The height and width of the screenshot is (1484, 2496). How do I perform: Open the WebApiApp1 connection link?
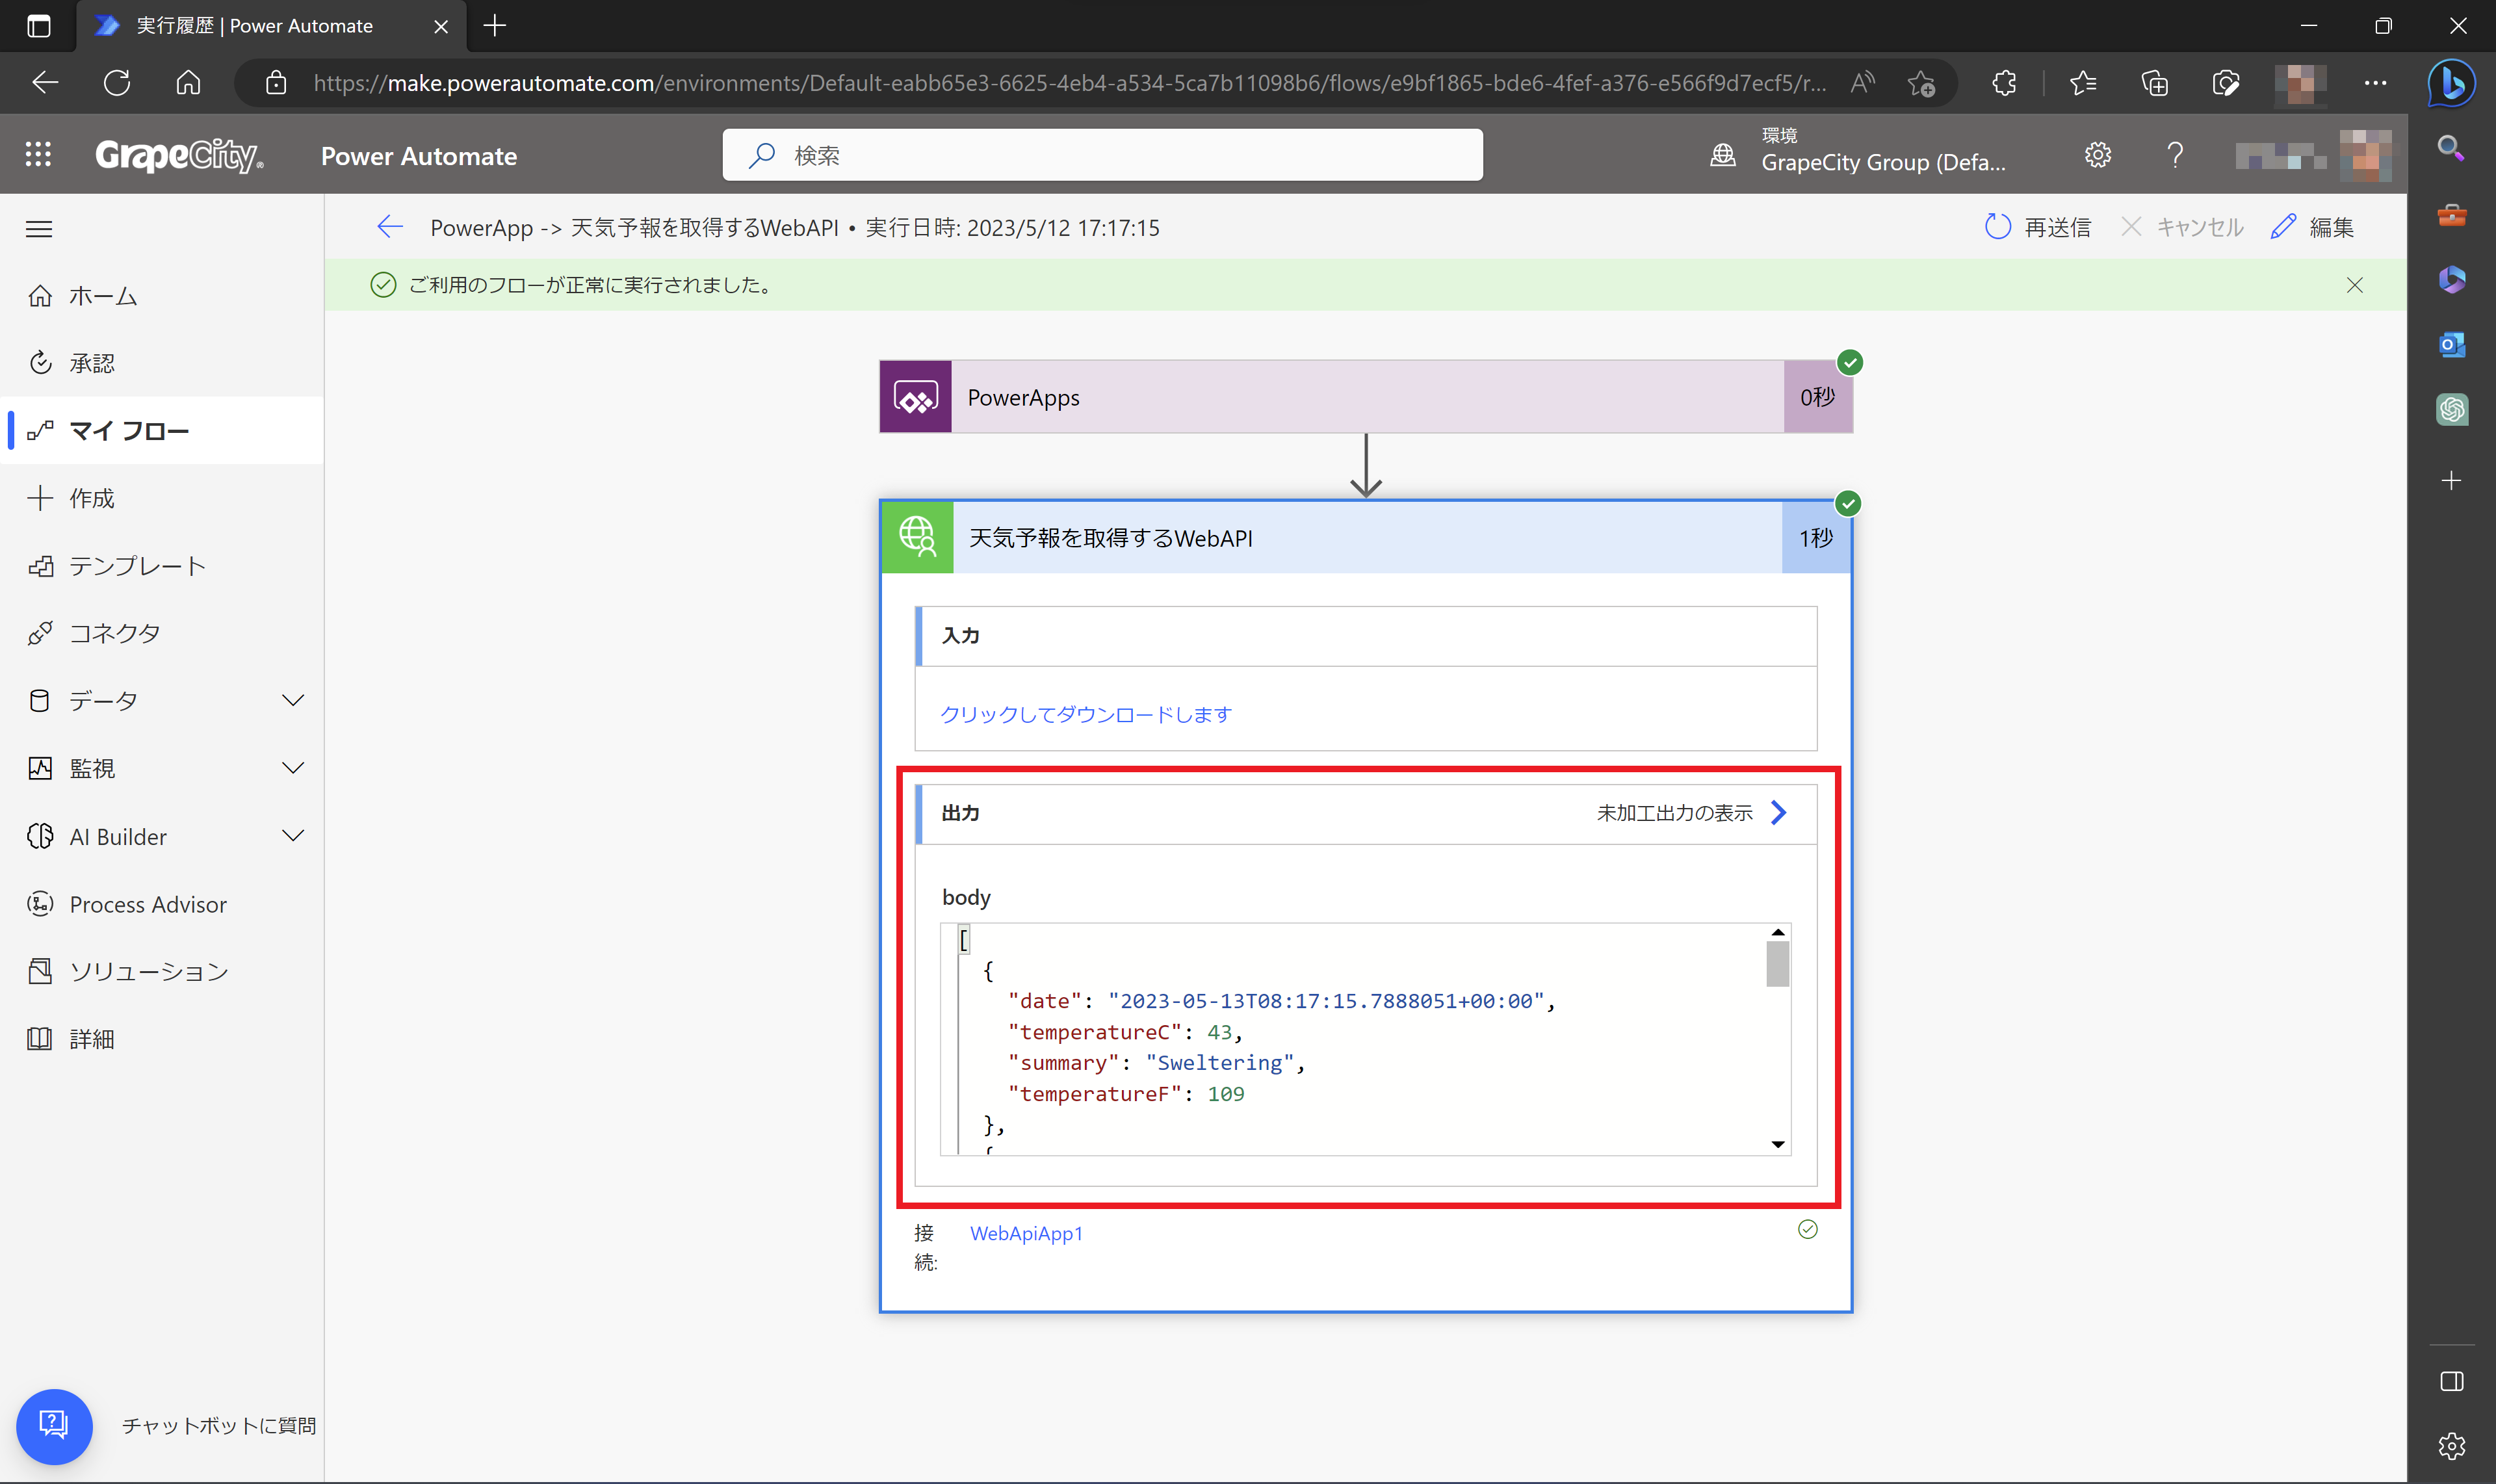point(1026,1233)
